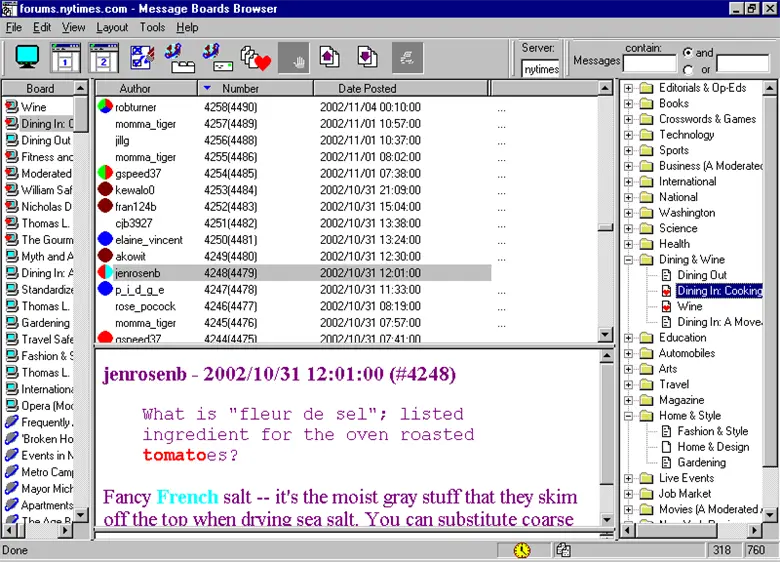Click the Wine document heart icon in tree
Image resolution: width=780 pixels, height=562 pixels.
667,306
